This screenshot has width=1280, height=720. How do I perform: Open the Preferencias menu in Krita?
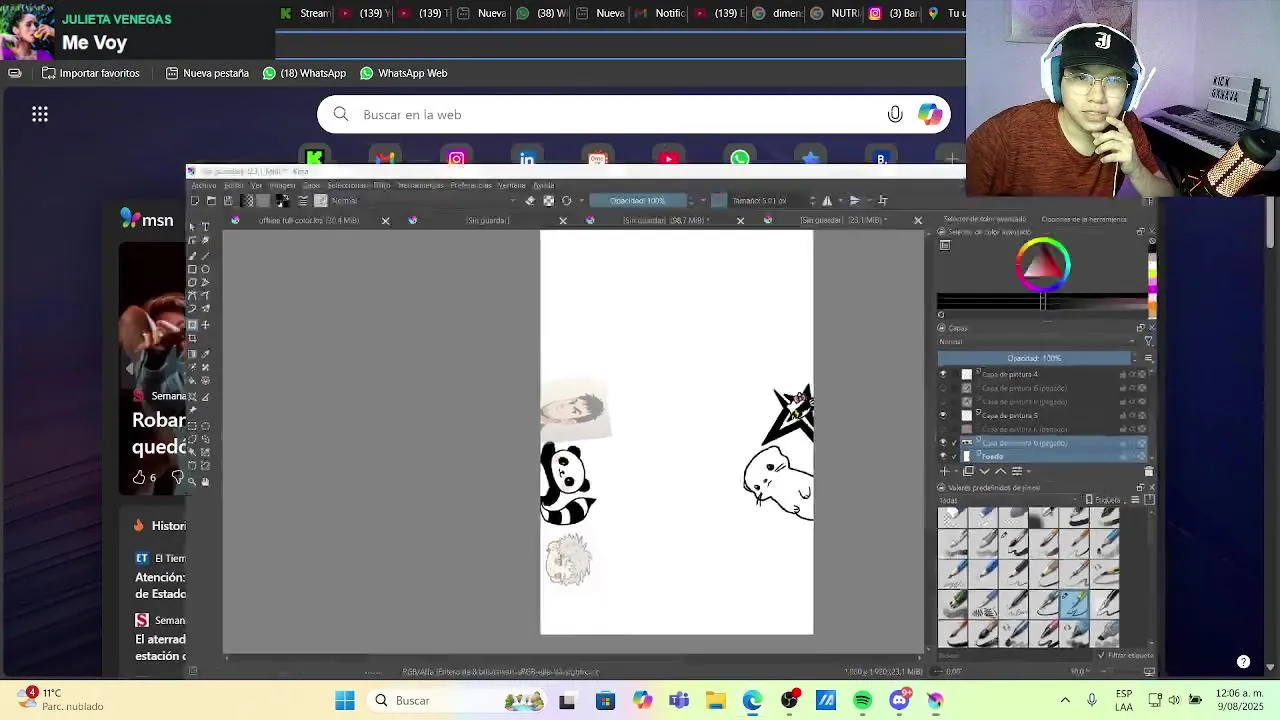471,185
